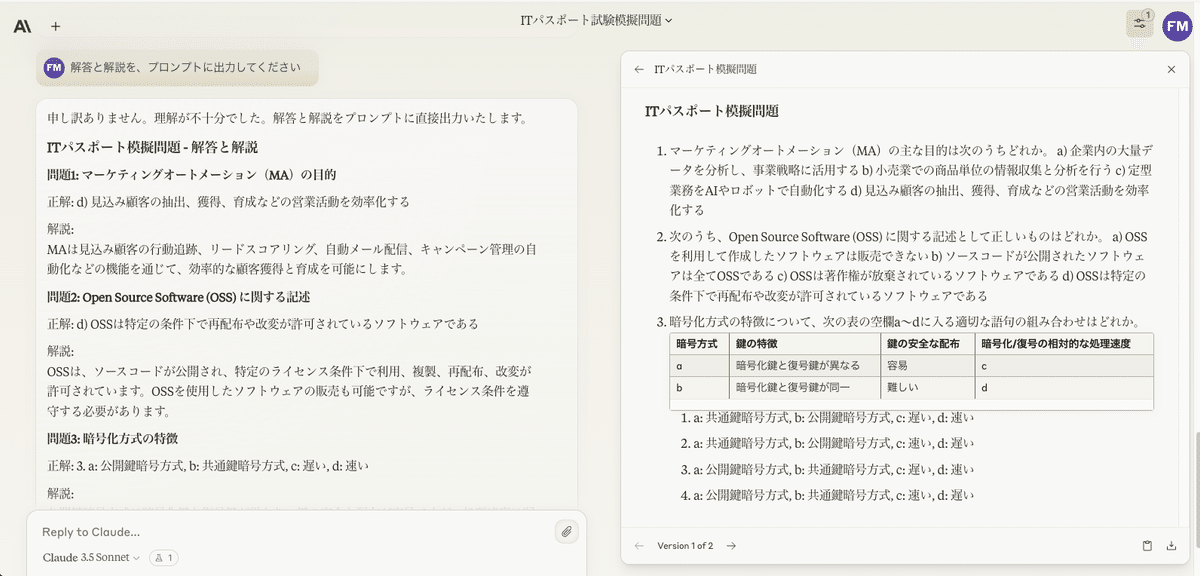This screenshot has width=1200, height=576.
Task: Click the Version 1 of 2 label
Action: pos(685,546)
